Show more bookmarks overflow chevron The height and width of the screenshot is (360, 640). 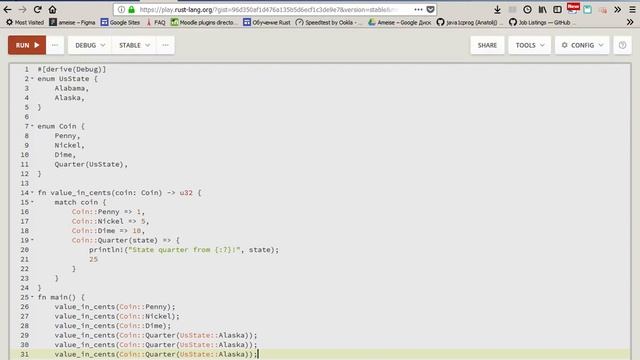[x=630, y=22]
